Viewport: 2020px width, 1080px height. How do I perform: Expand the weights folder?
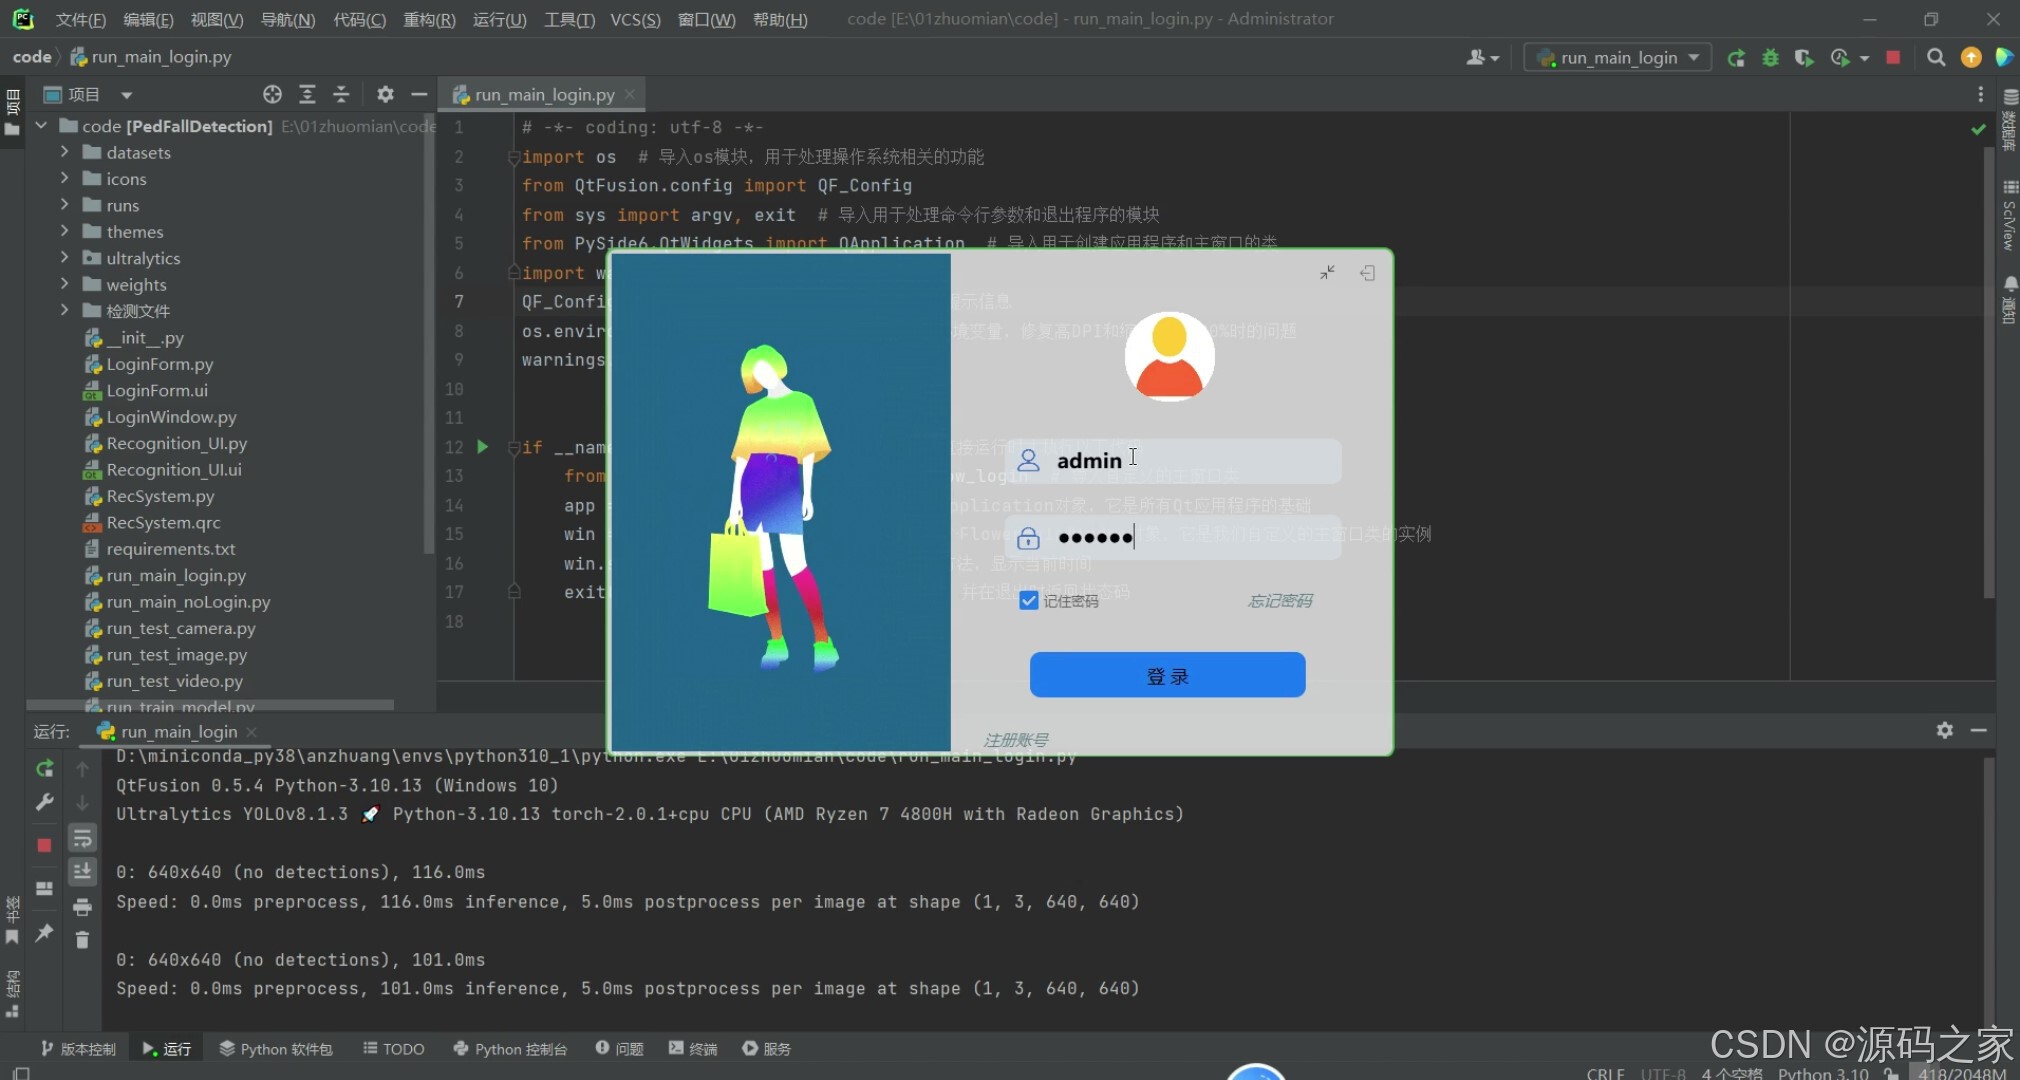[65, 284]
